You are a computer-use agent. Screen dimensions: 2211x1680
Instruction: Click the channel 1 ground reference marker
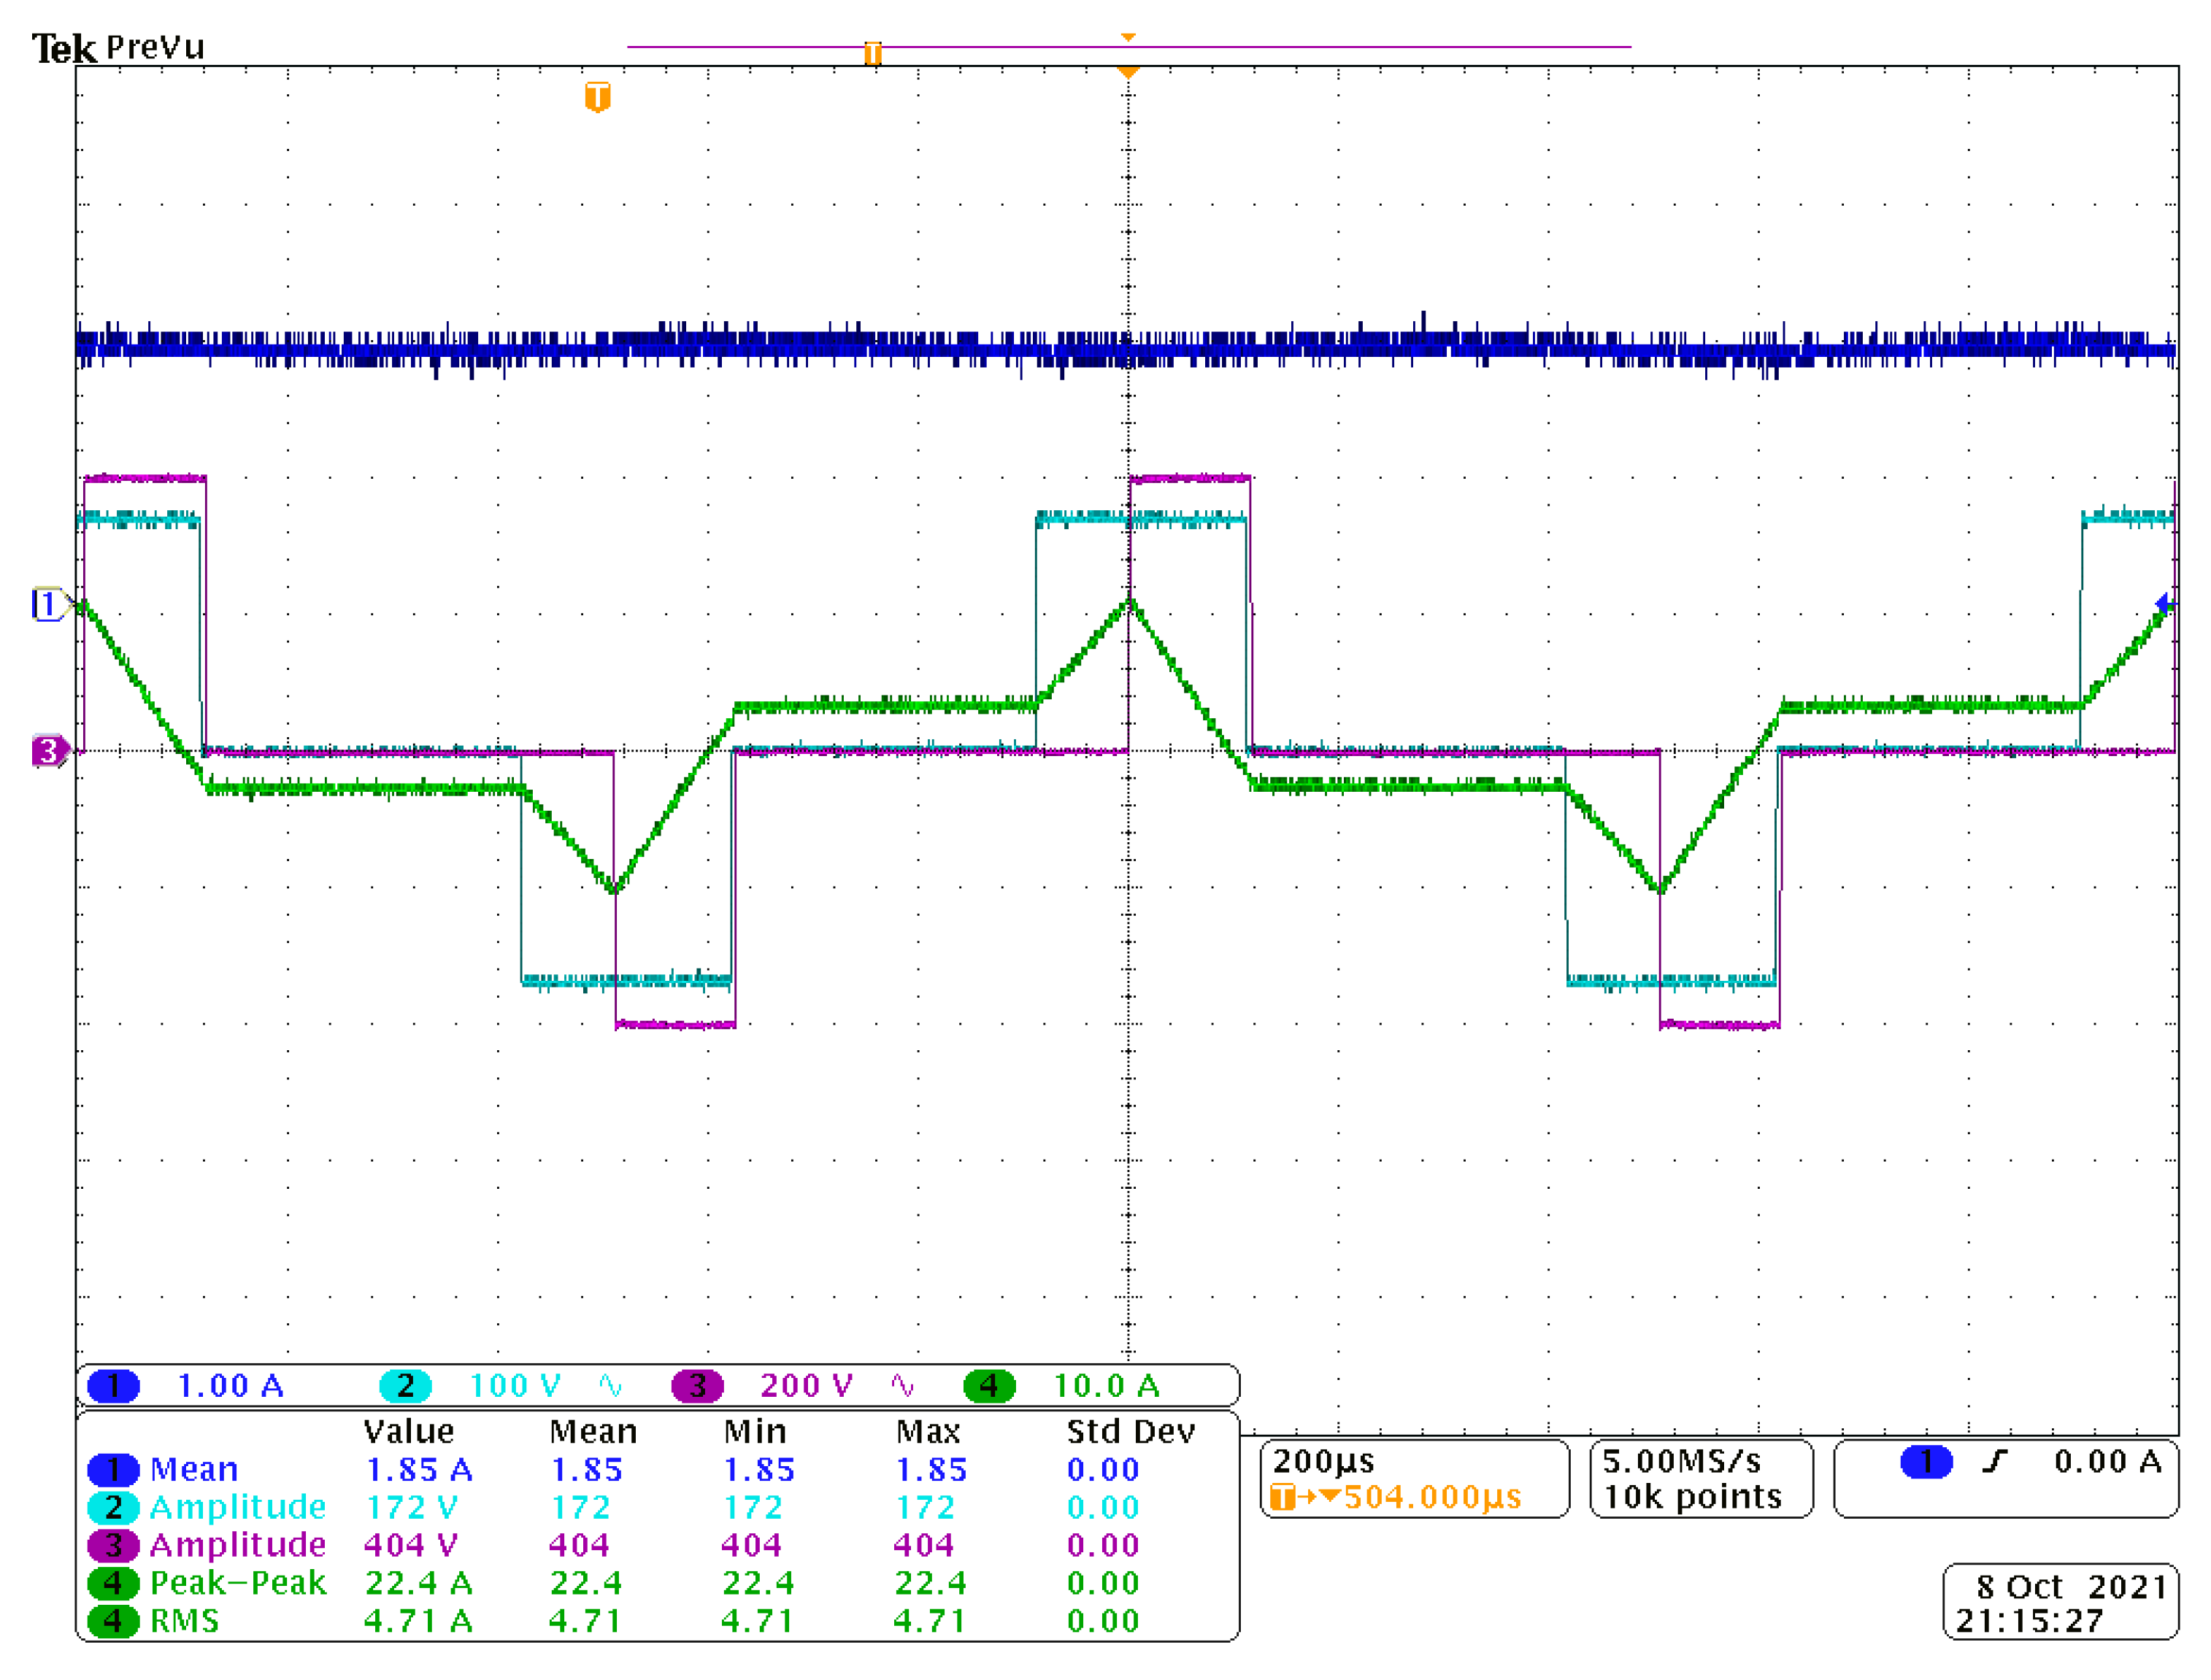(47, 605)
